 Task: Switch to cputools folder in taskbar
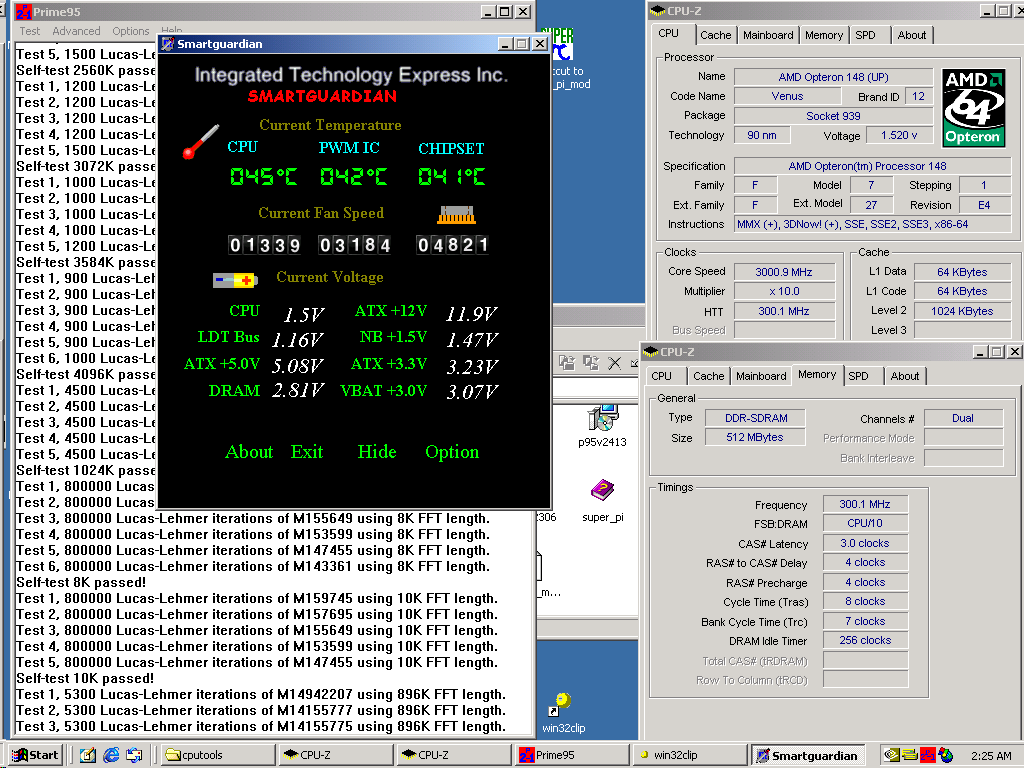219,755
